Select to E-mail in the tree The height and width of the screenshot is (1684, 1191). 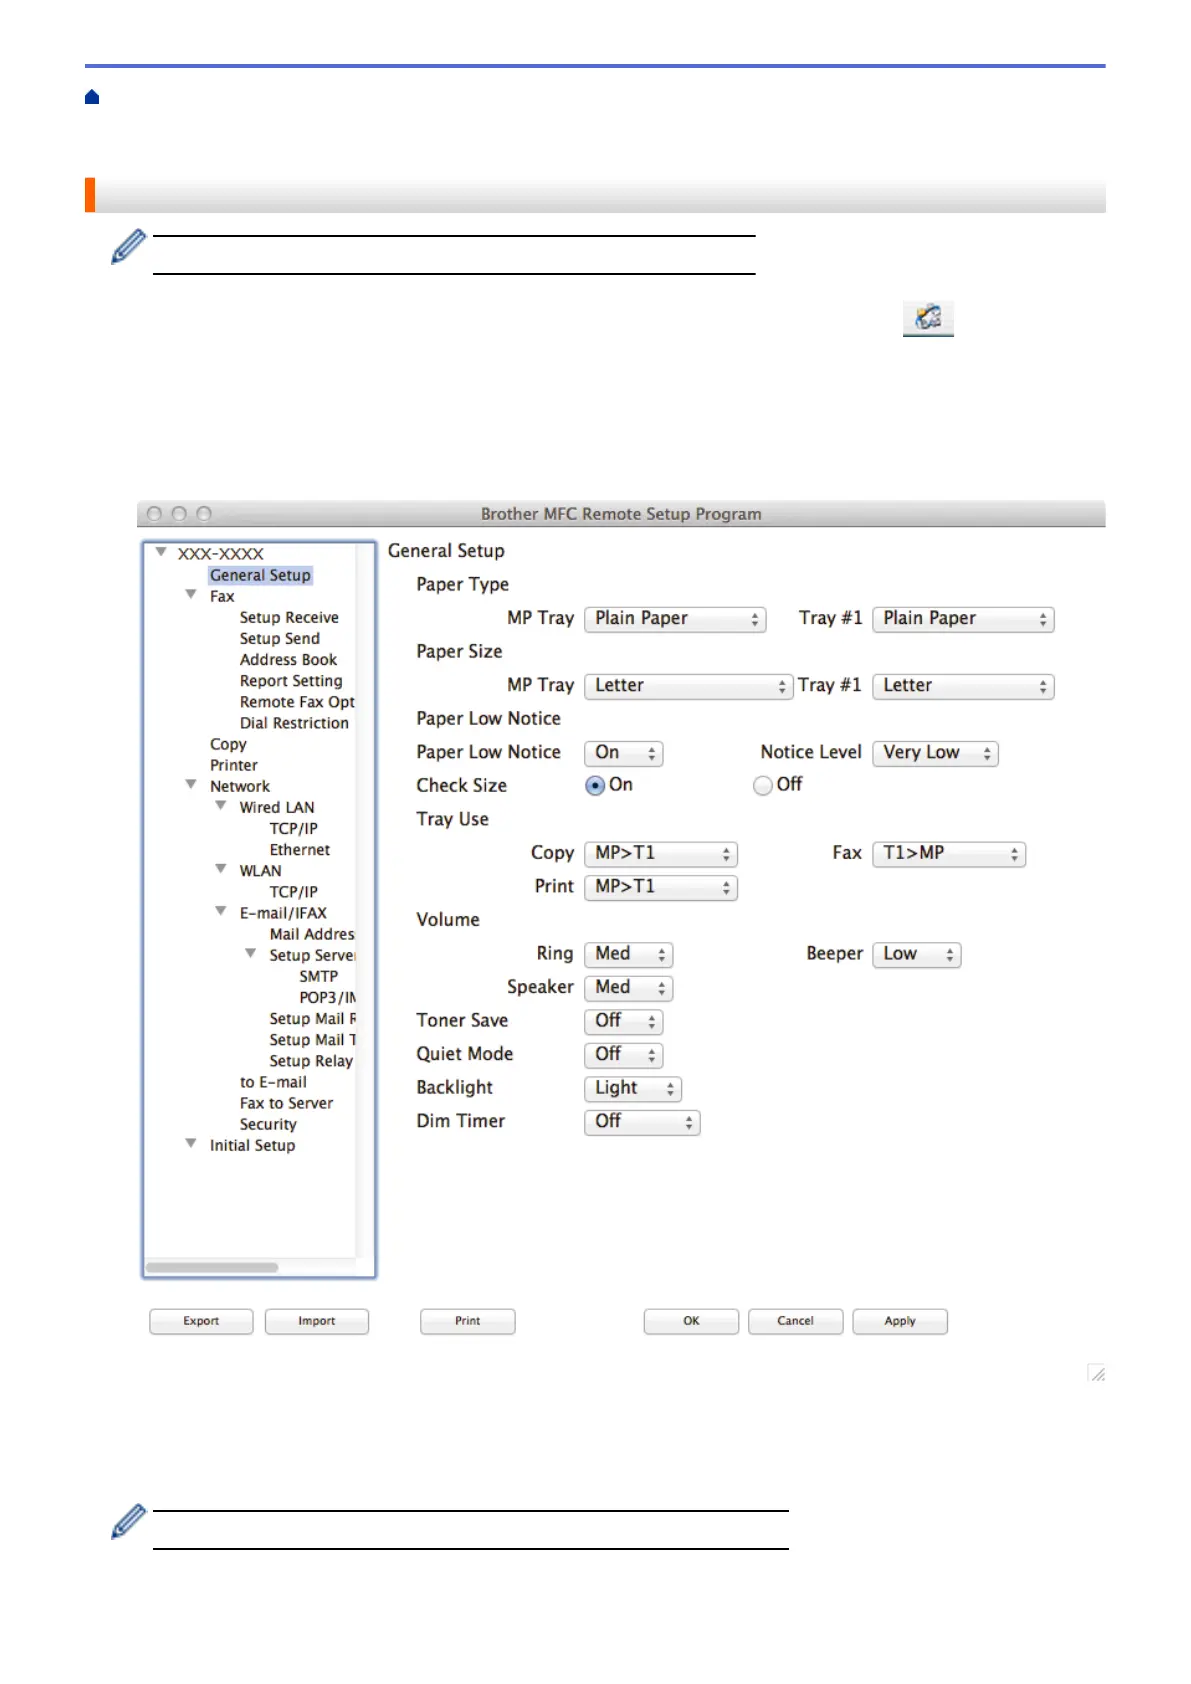tap(273, 1082)
